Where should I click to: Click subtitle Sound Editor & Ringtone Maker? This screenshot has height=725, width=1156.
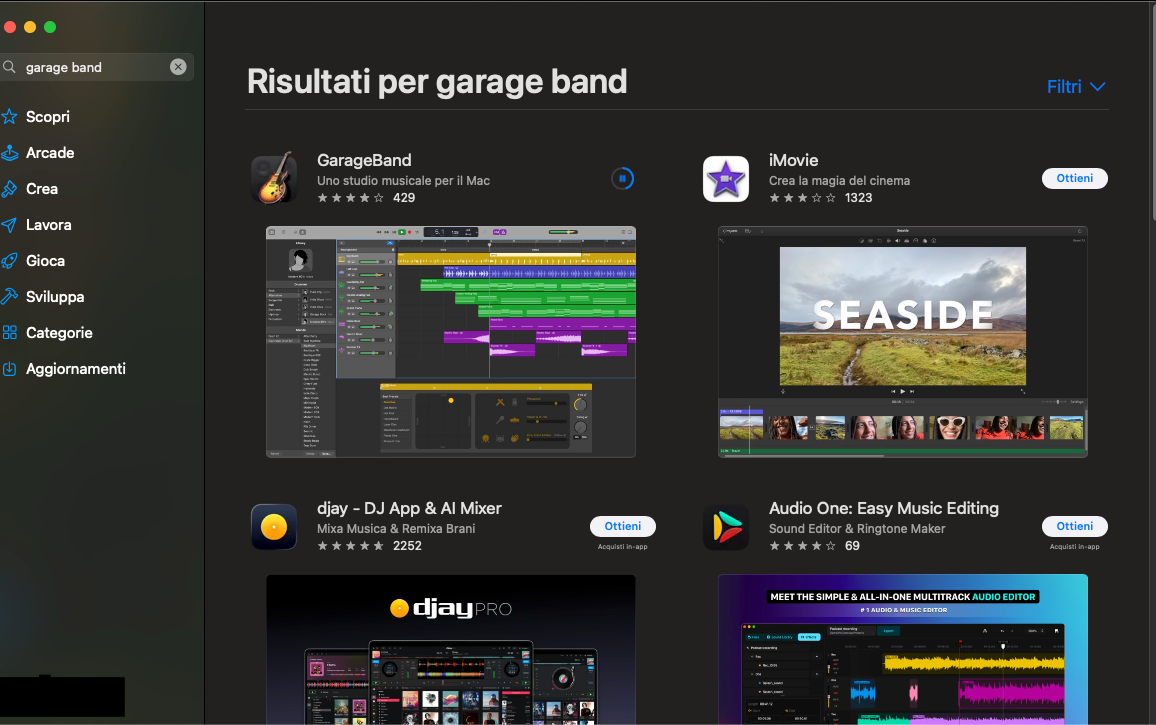857,529
